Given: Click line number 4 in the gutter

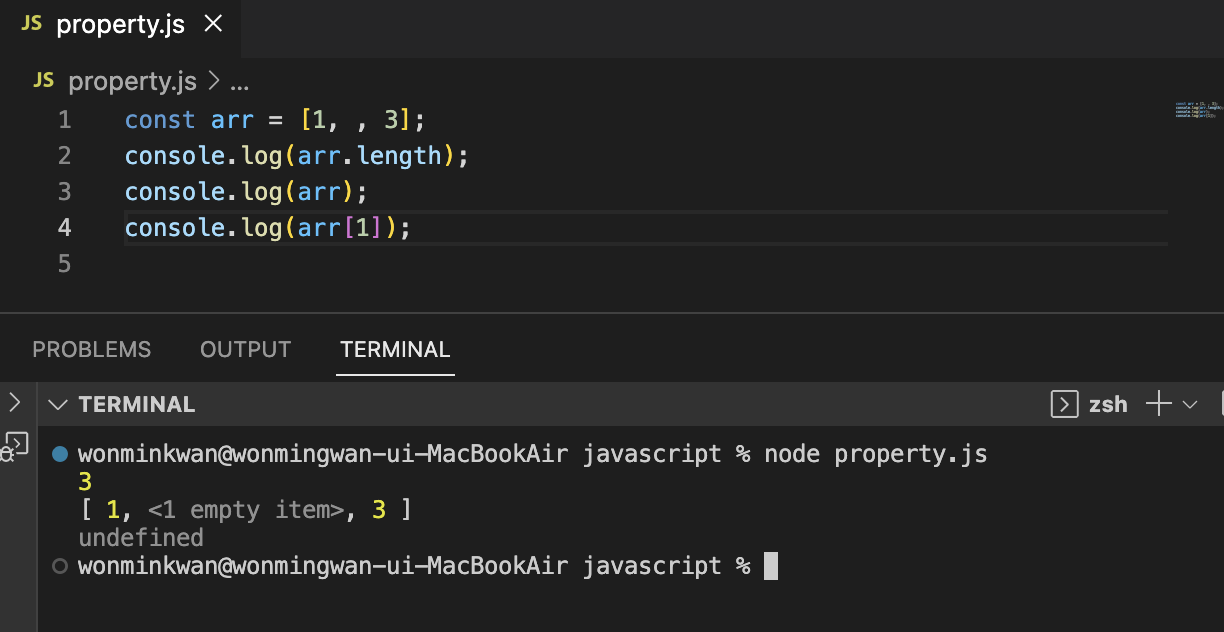Looking at the screenshot, I should pyautogui.click(x=65, y=228).
